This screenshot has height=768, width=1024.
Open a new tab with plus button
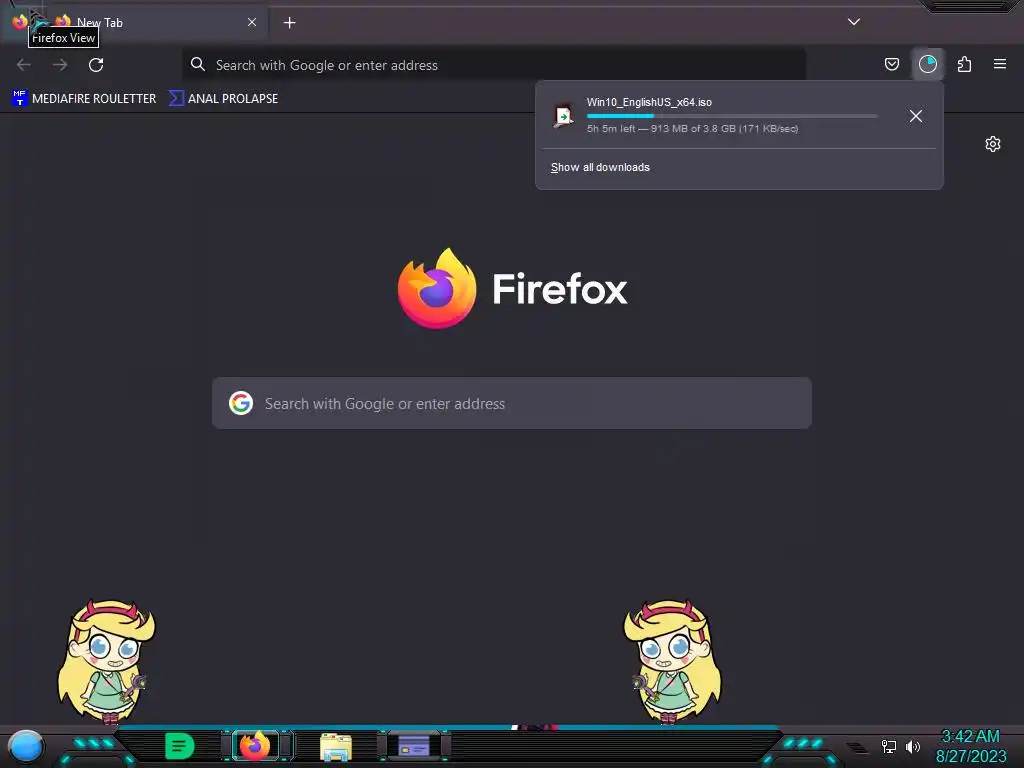[289, 23]
